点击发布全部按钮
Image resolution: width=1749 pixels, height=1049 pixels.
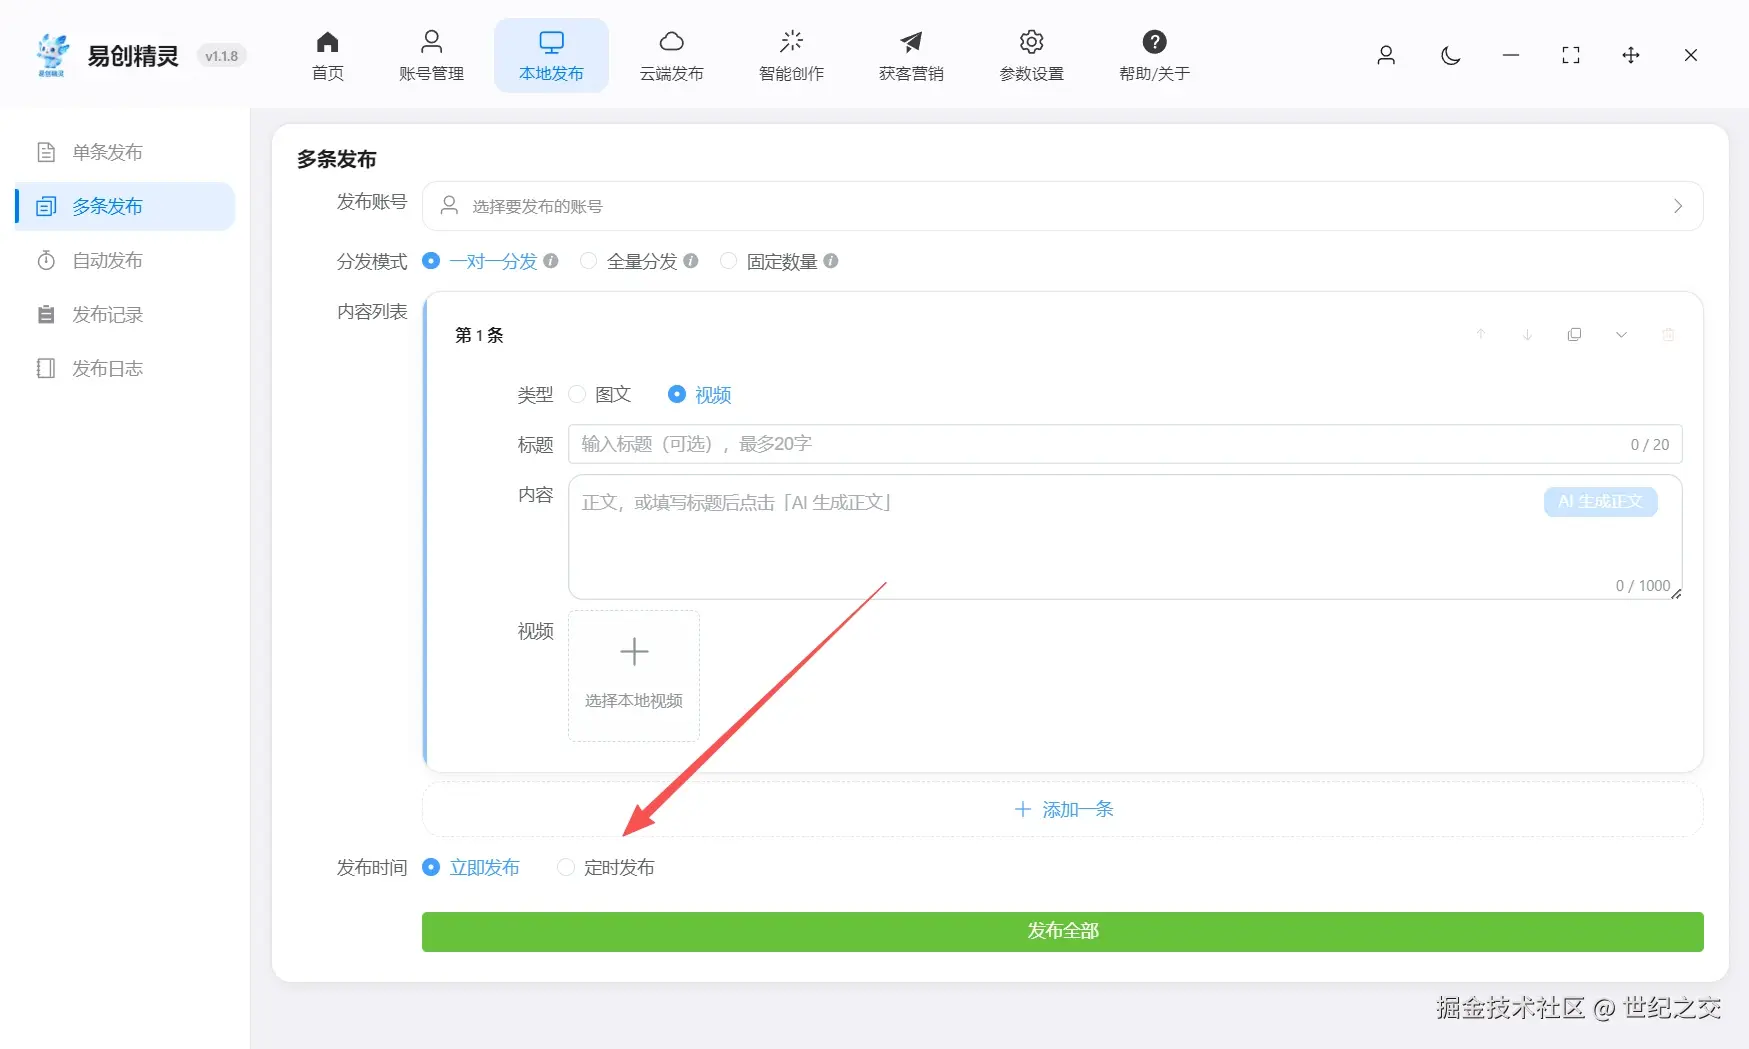click(x=1062, y=931)
